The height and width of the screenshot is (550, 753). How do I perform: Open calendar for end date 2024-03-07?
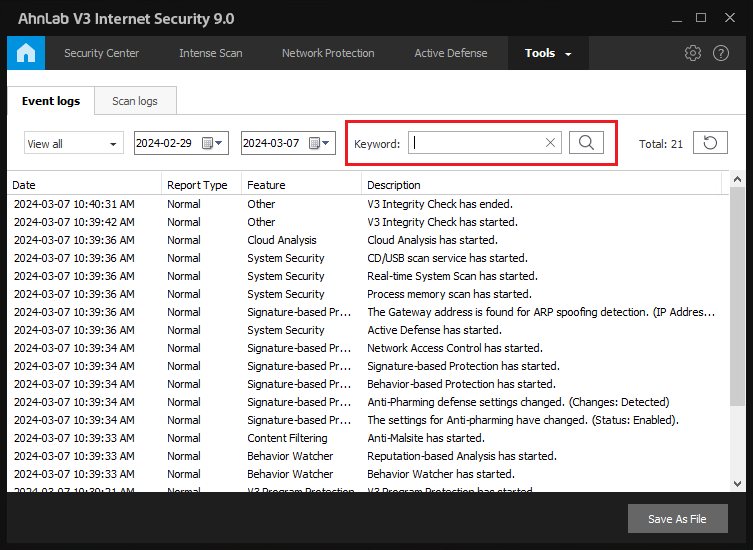(319, 143)
